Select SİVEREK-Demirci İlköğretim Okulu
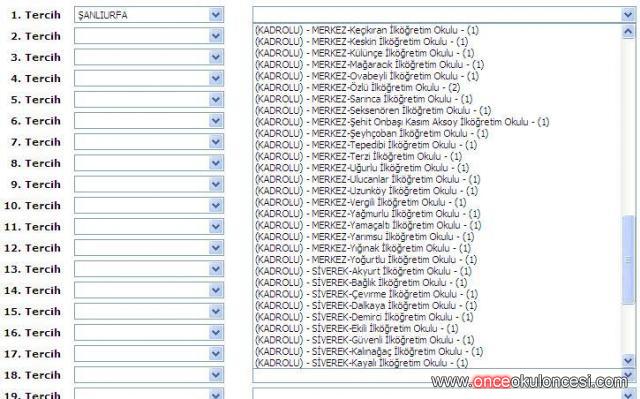 click(364, 317)
